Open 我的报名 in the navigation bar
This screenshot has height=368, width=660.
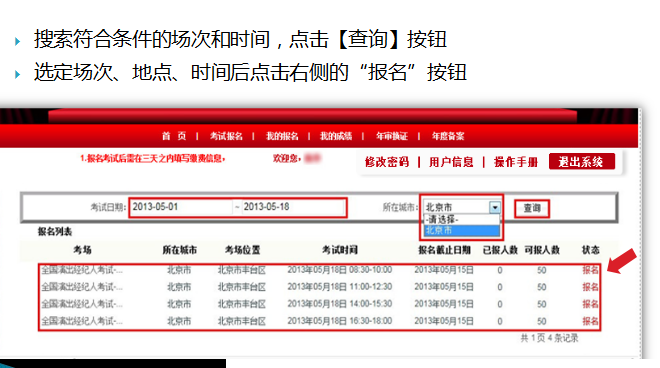[x=282, y=136]
